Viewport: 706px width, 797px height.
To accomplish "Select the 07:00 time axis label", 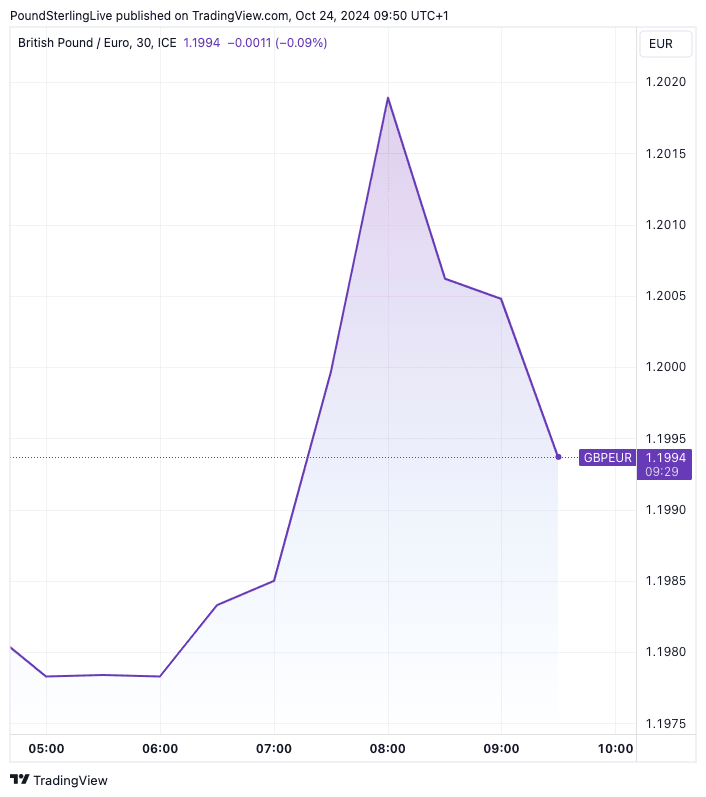I will [274, 749].
